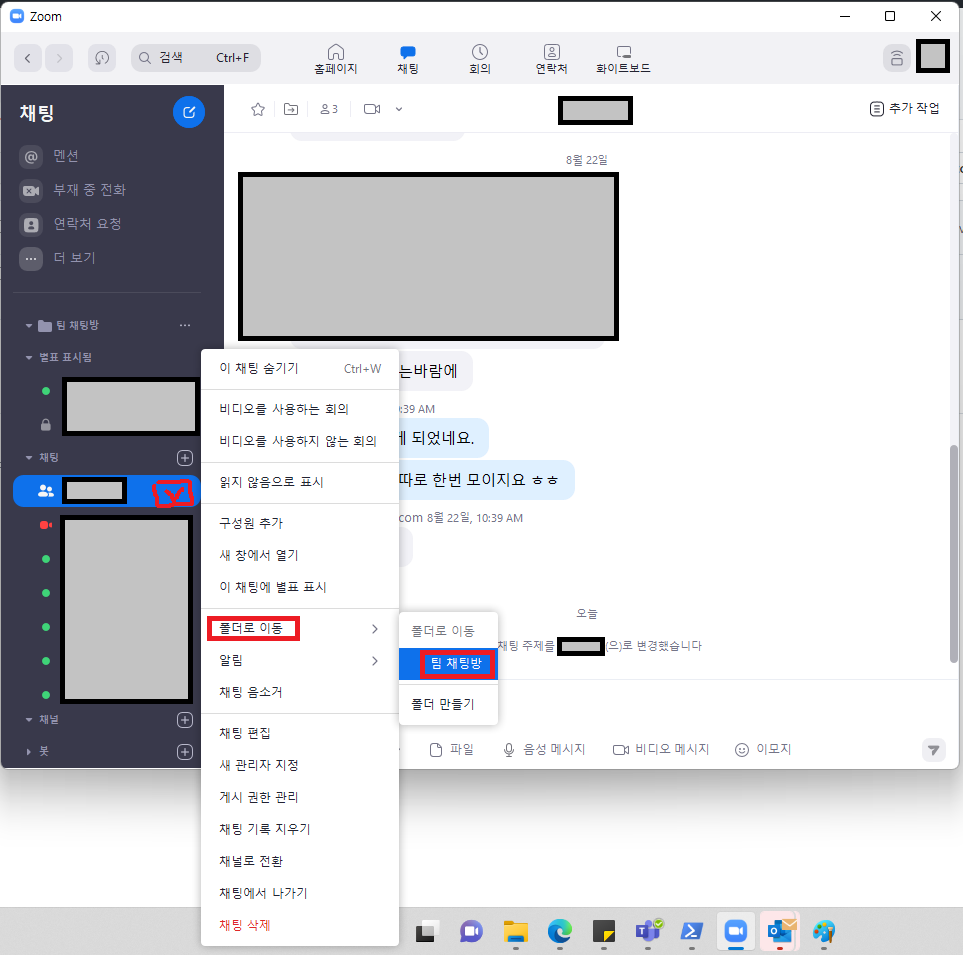This screenshot has height=955, width=963.
Task: Open the icon left of profile avatar
Action: 897,58
